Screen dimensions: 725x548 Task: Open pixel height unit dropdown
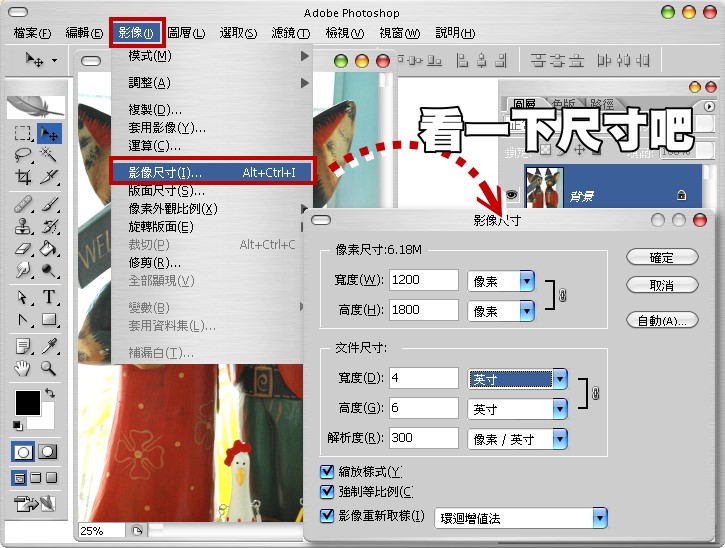(x=527, y=311)
